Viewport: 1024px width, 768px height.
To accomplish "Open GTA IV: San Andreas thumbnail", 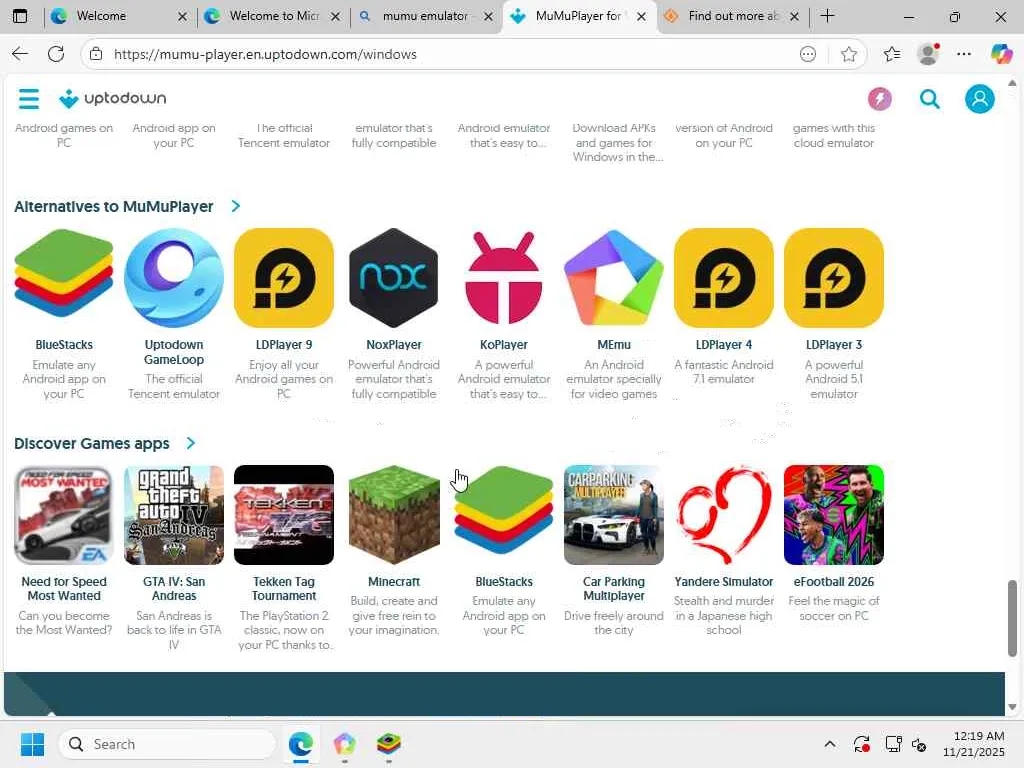I will (x=174, y=515).
